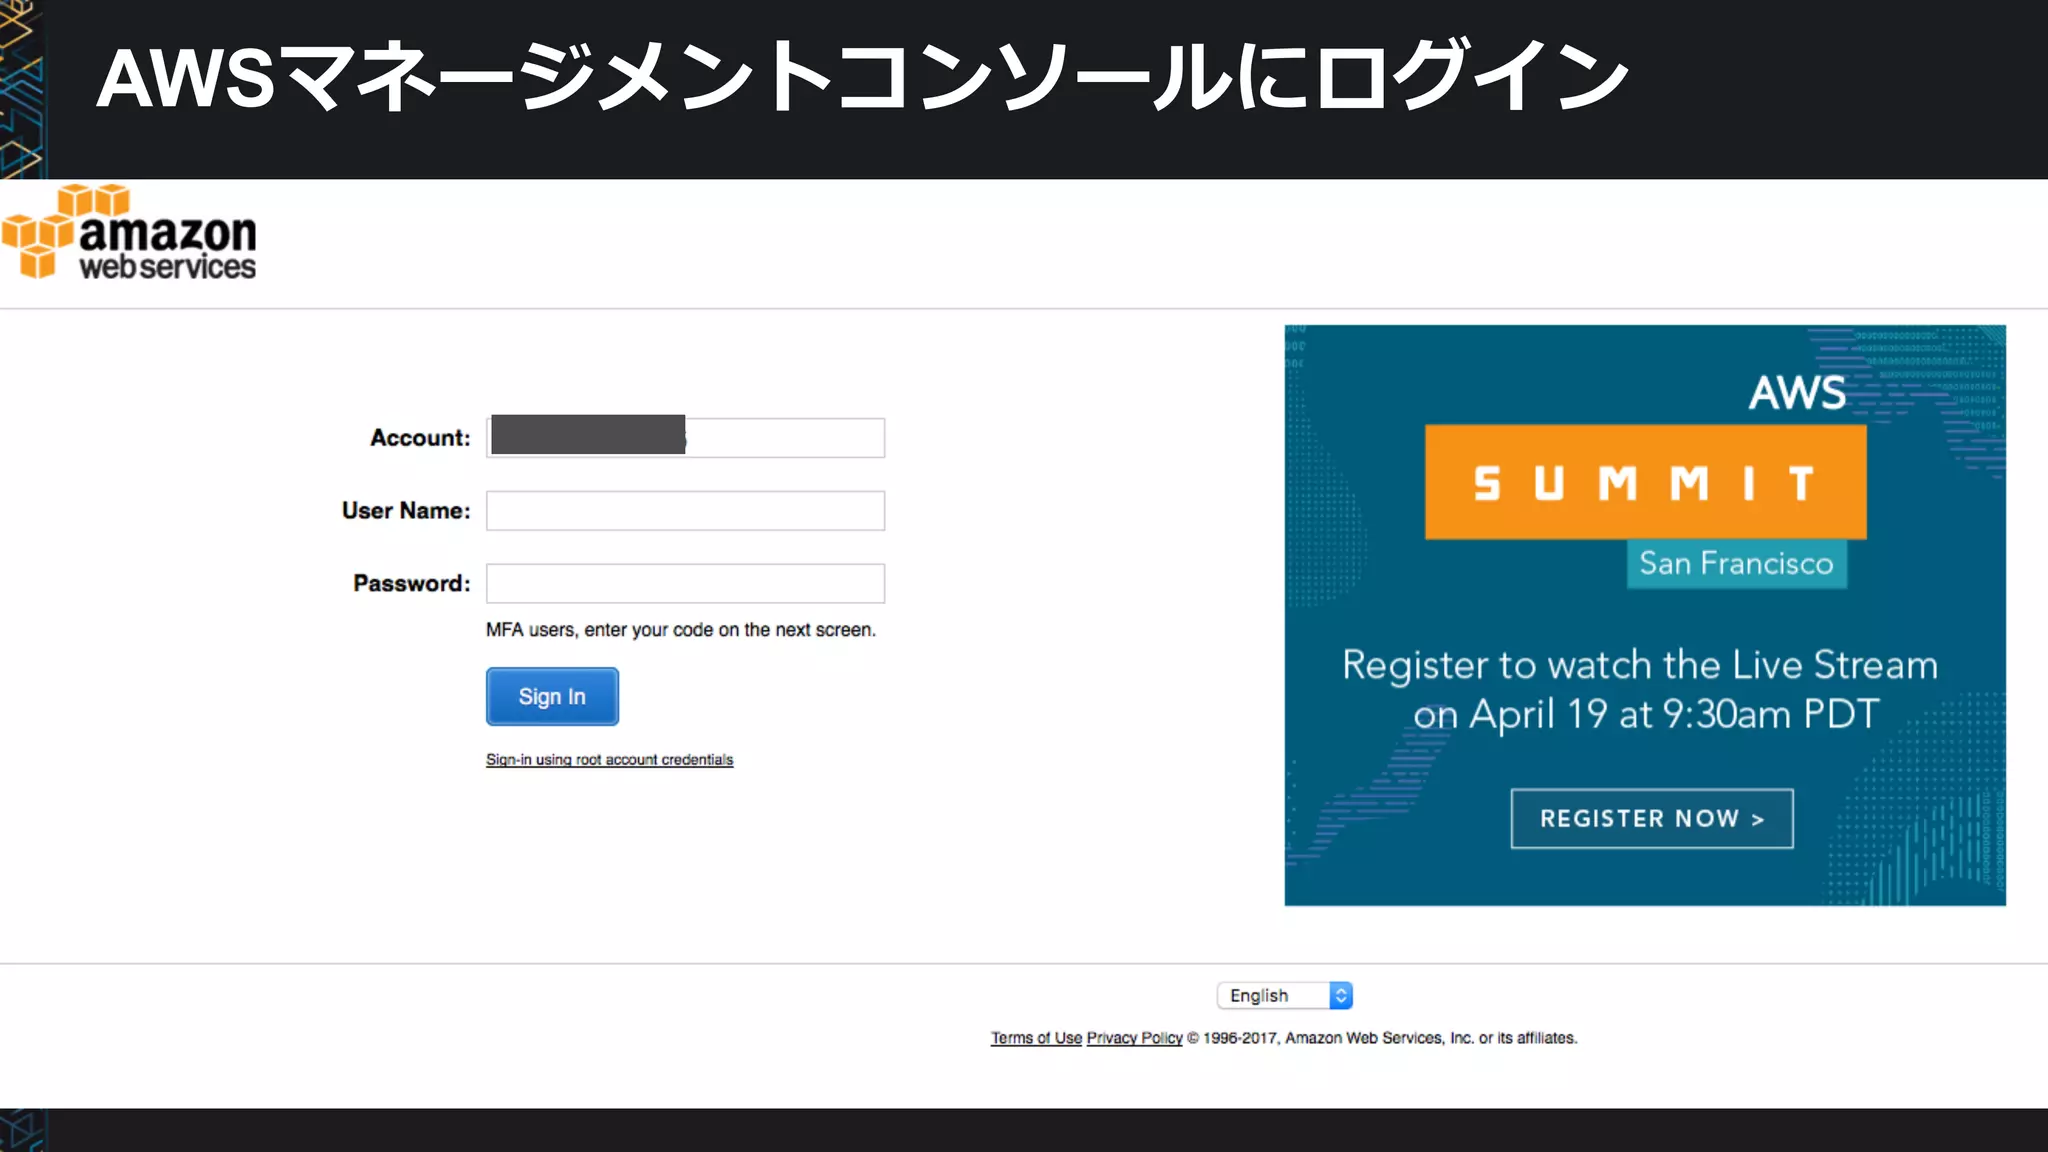The image size is (2048, 1152).
Task: Click REGISTER NOW on the AWS Summit banner
Action: point(1652,818)
